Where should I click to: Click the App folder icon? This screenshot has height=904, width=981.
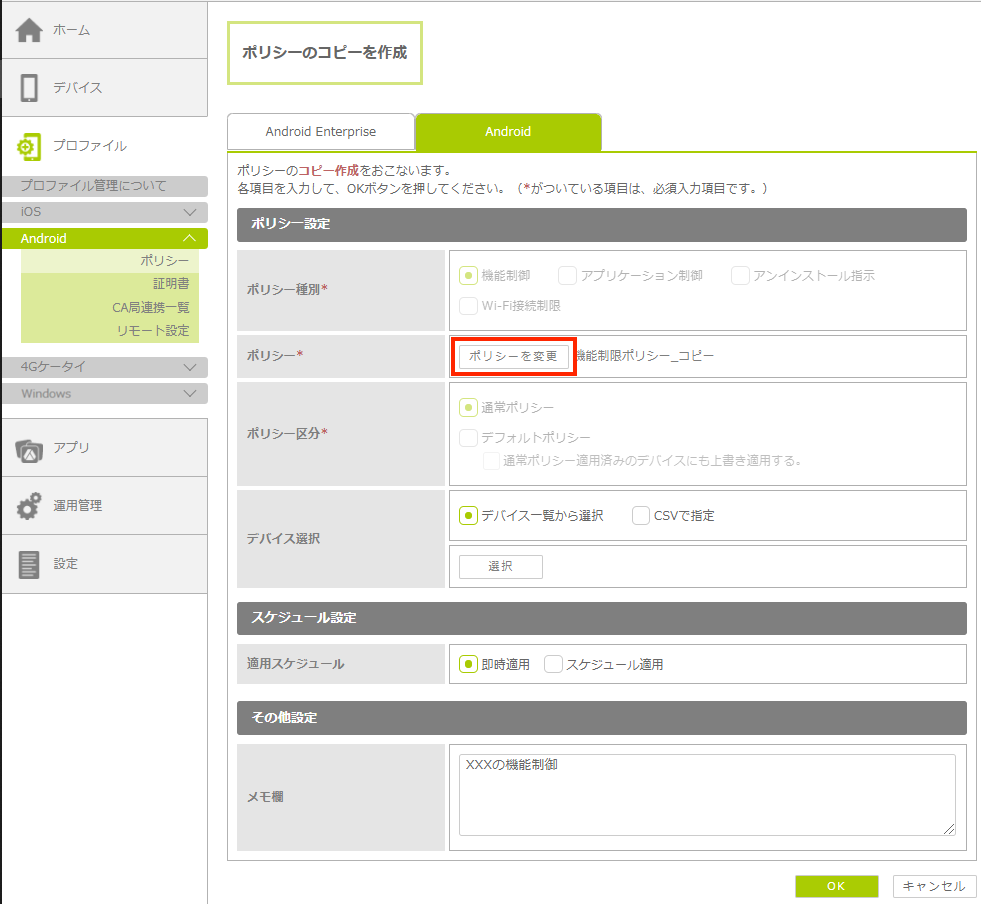[x=29, y=449]
